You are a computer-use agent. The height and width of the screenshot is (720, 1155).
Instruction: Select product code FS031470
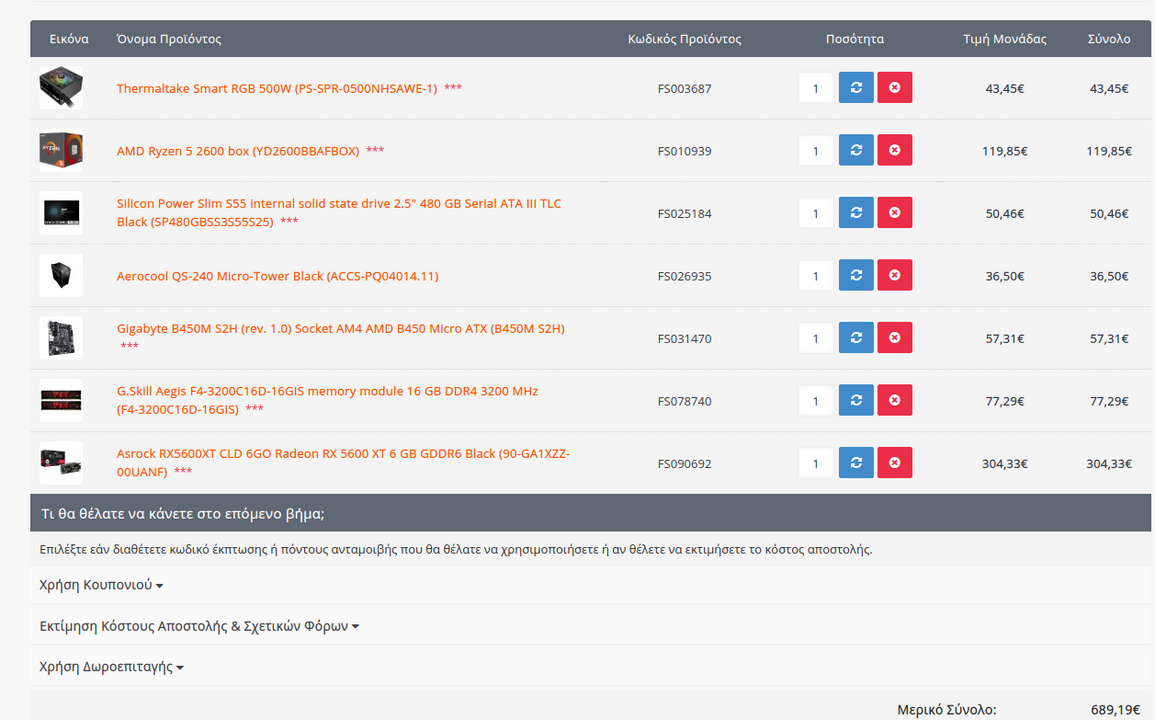[684, 339]
